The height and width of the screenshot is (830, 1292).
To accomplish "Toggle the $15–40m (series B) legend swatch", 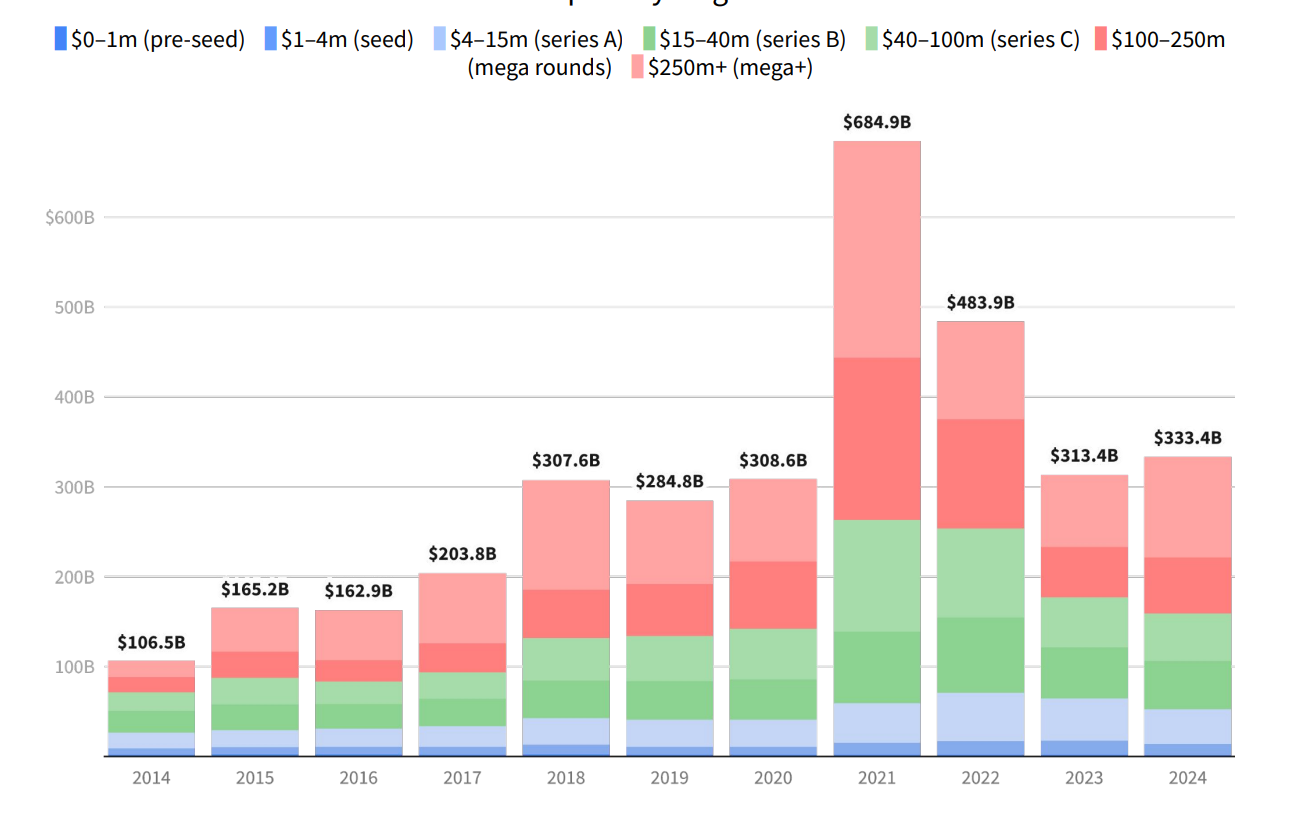I will [x=648, y=40].
